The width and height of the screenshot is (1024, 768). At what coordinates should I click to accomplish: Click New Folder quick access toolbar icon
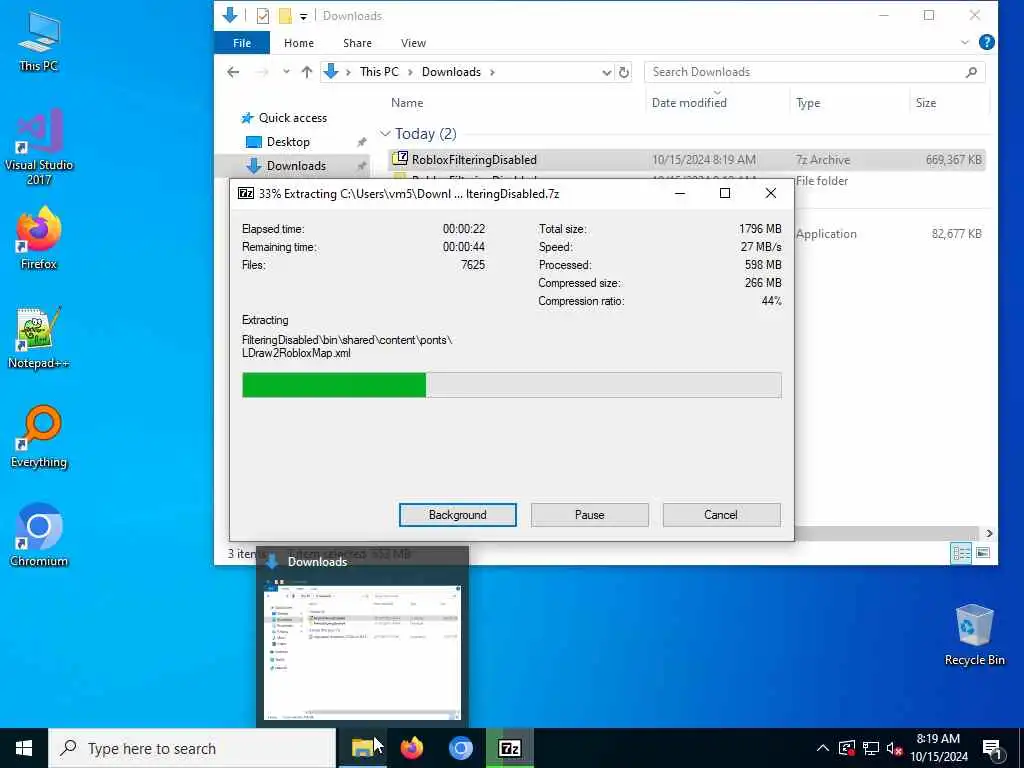[x=285, y=16]
